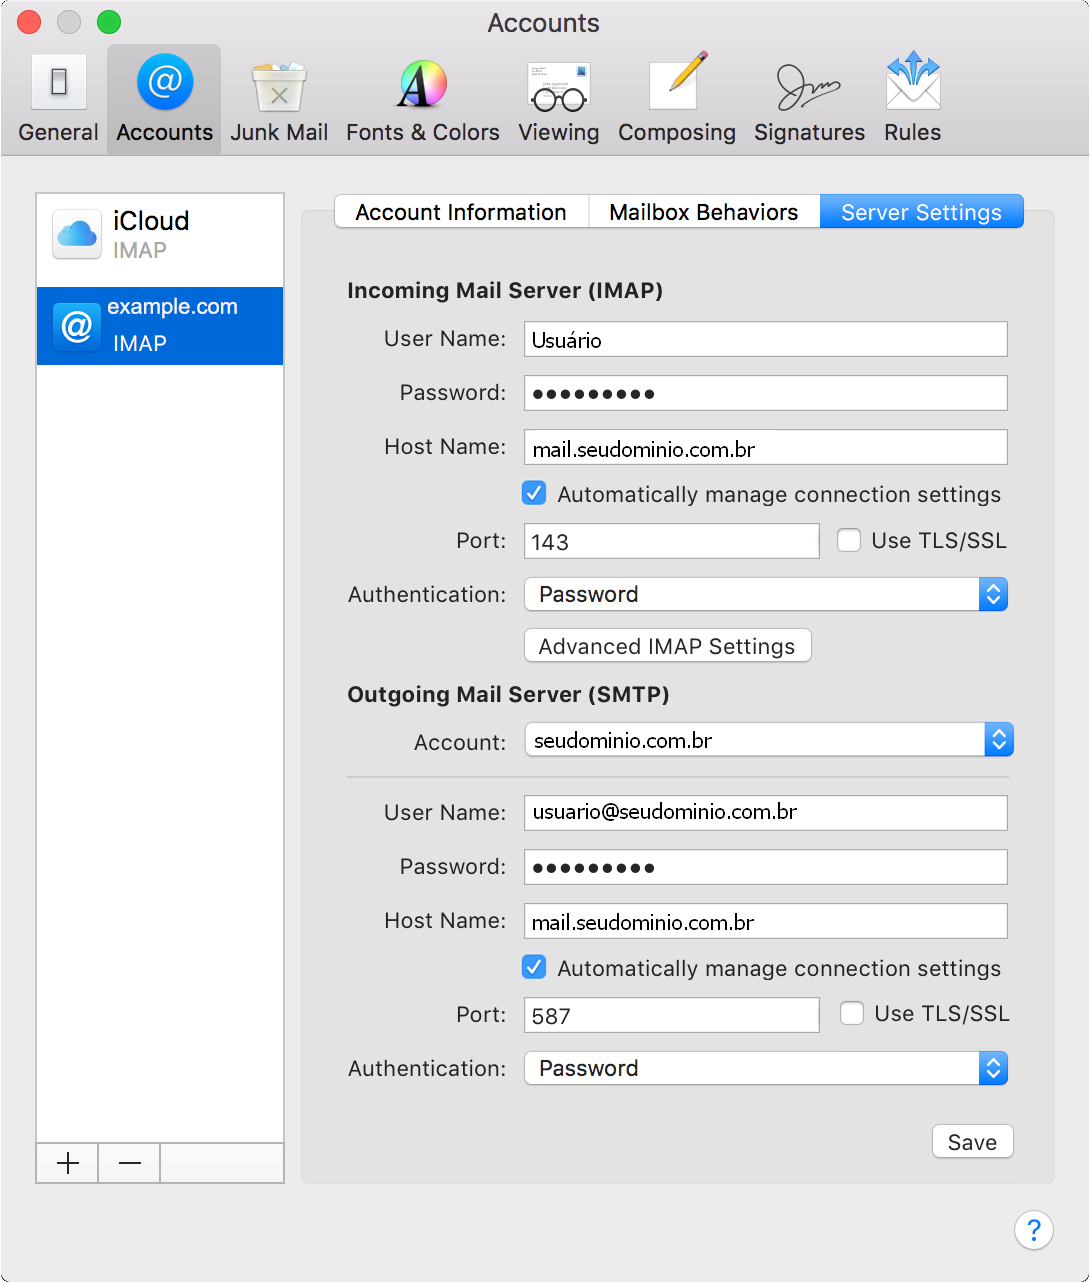1090x1284 pixels.
Task: Select the iCloud account in the sidebar
Action: pos(160,235)
